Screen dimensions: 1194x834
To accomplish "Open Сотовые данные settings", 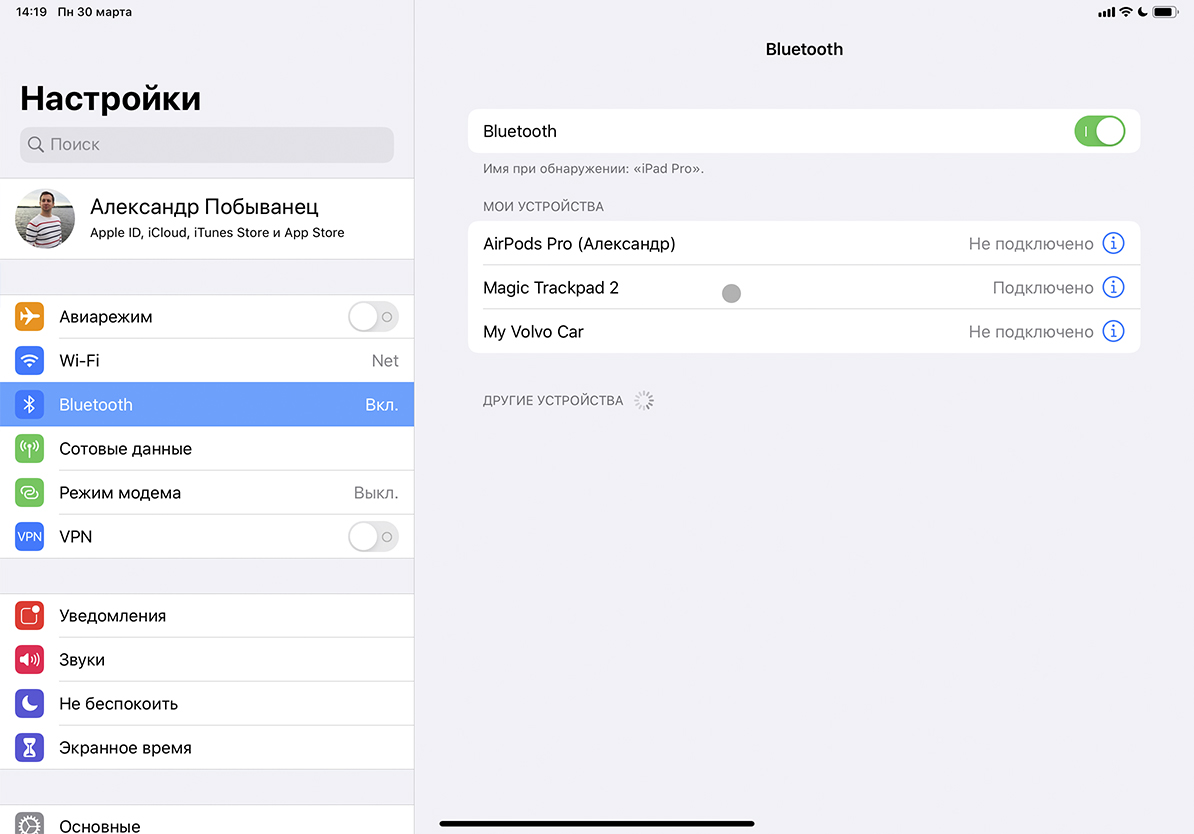I will coord(207,449).
